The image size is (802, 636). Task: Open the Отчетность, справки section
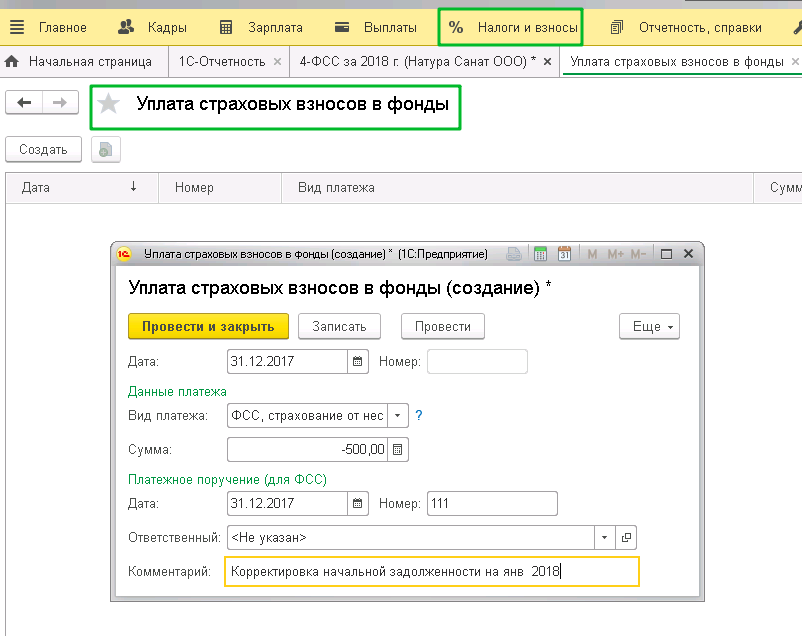point(700,28)
